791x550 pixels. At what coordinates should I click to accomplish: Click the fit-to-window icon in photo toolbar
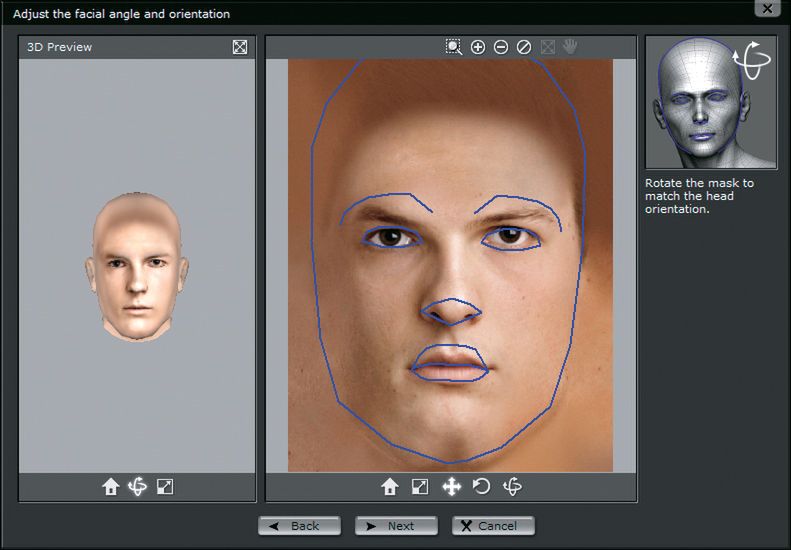coord(547,47)
